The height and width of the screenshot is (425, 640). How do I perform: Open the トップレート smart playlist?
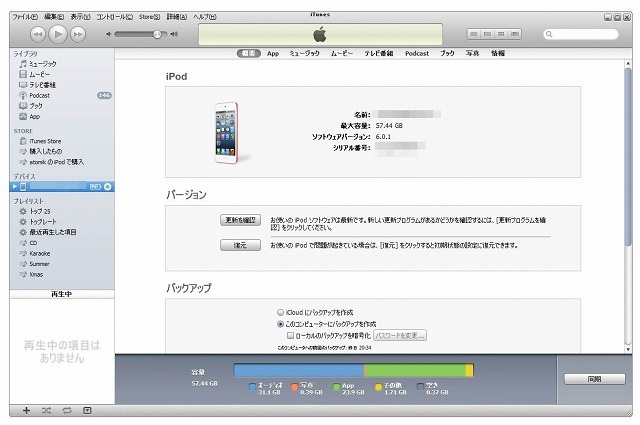62,222
